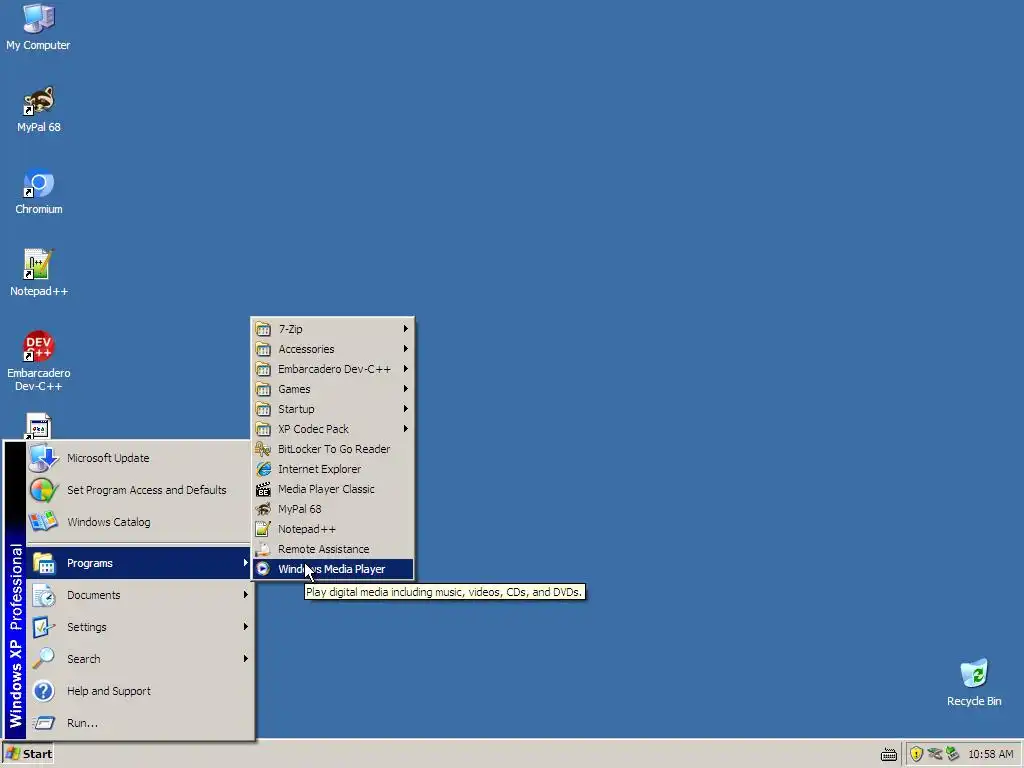
Task: Click the Start button
Action: 28,754
